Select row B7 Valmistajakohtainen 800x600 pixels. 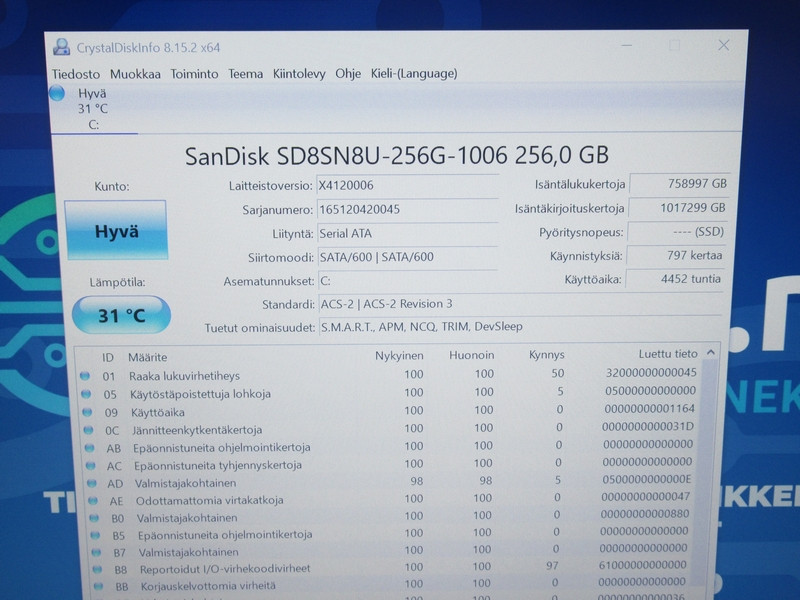(389, 550)
